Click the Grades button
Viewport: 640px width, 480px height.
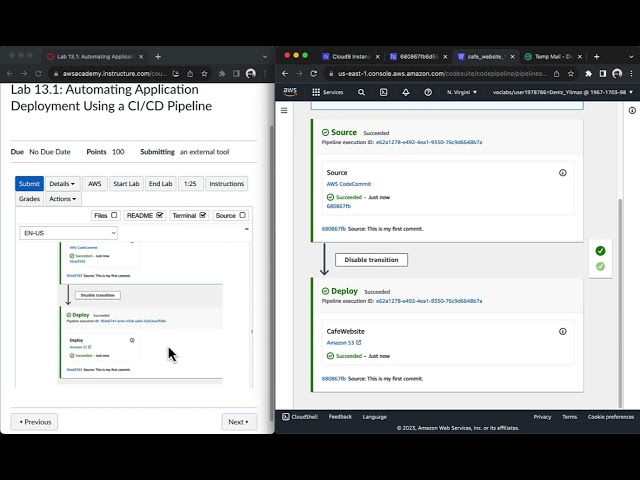pos(29,199)
